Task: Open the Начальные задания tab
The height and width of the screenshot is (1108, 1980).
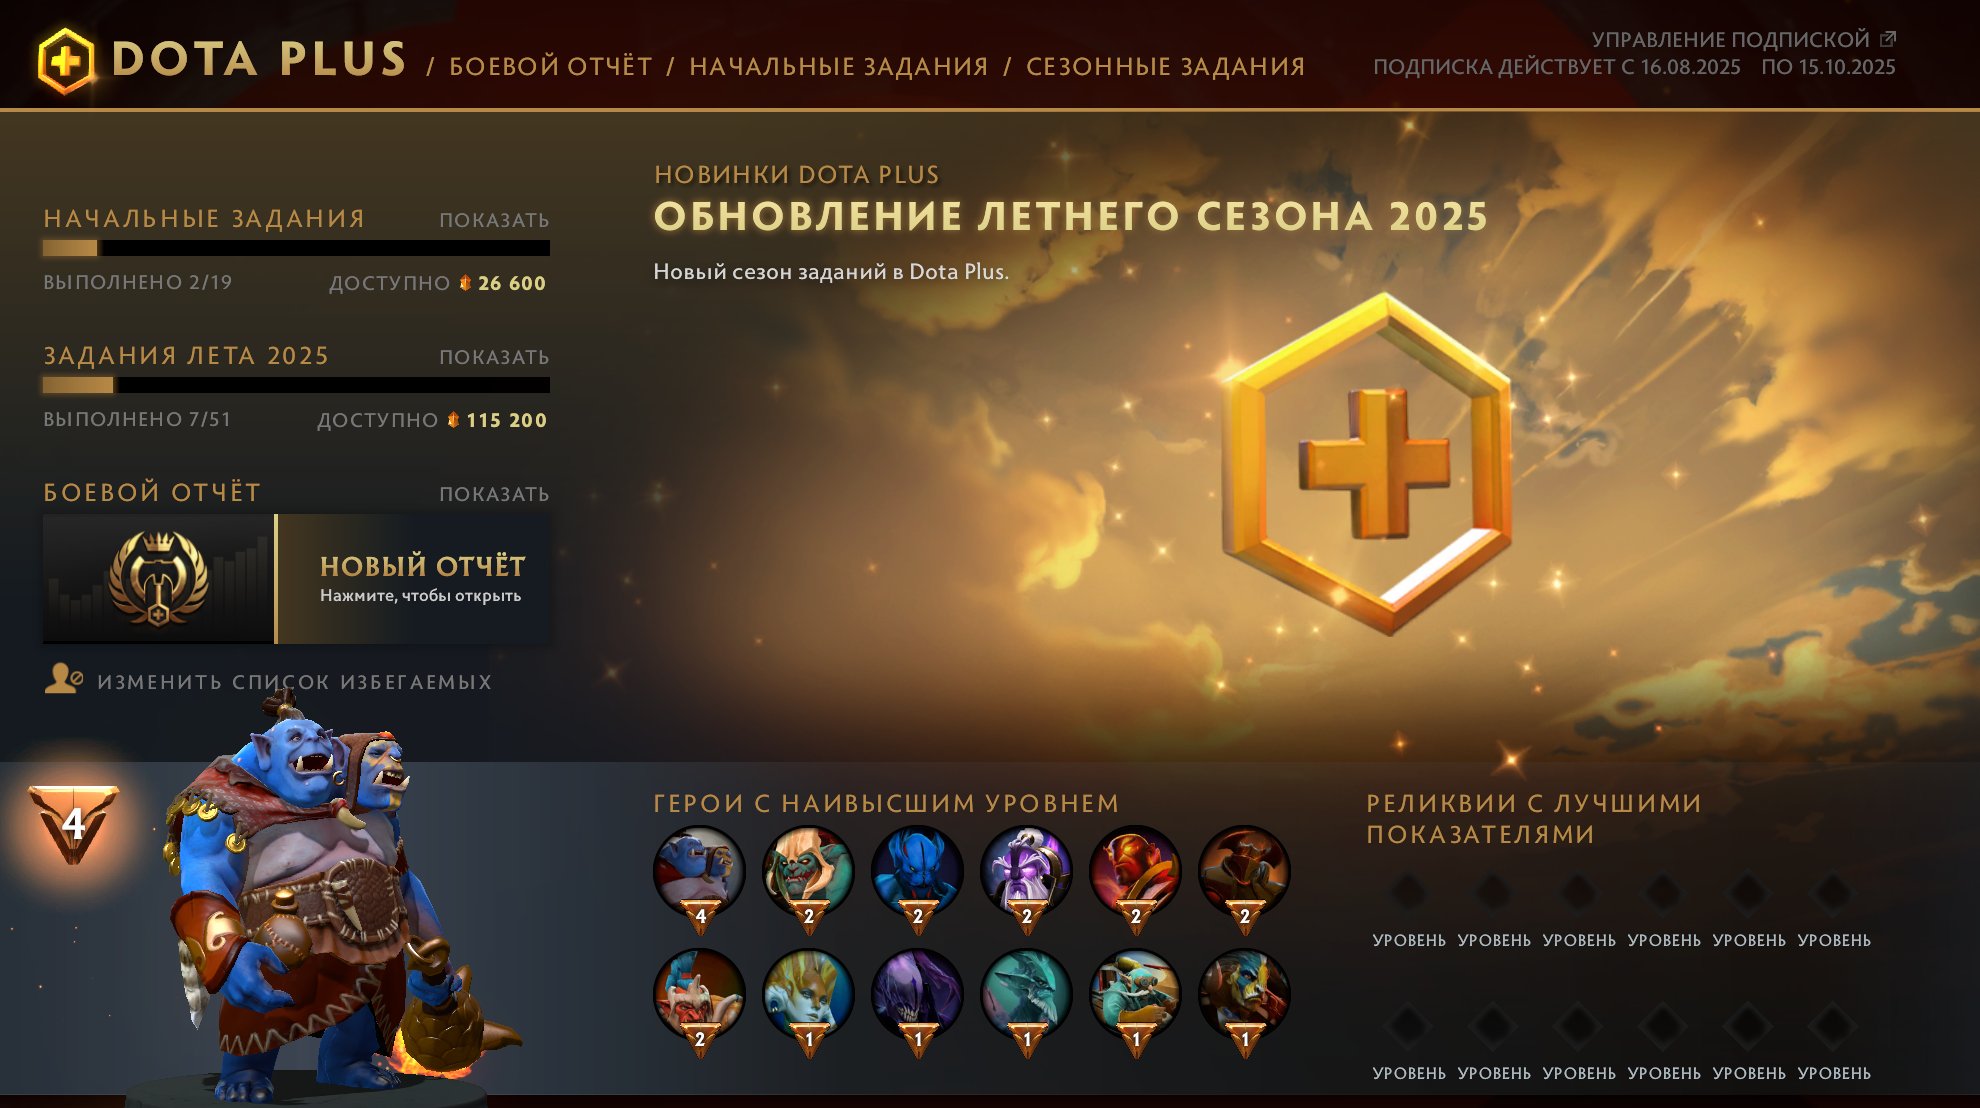Action: [x=838, y=66]
